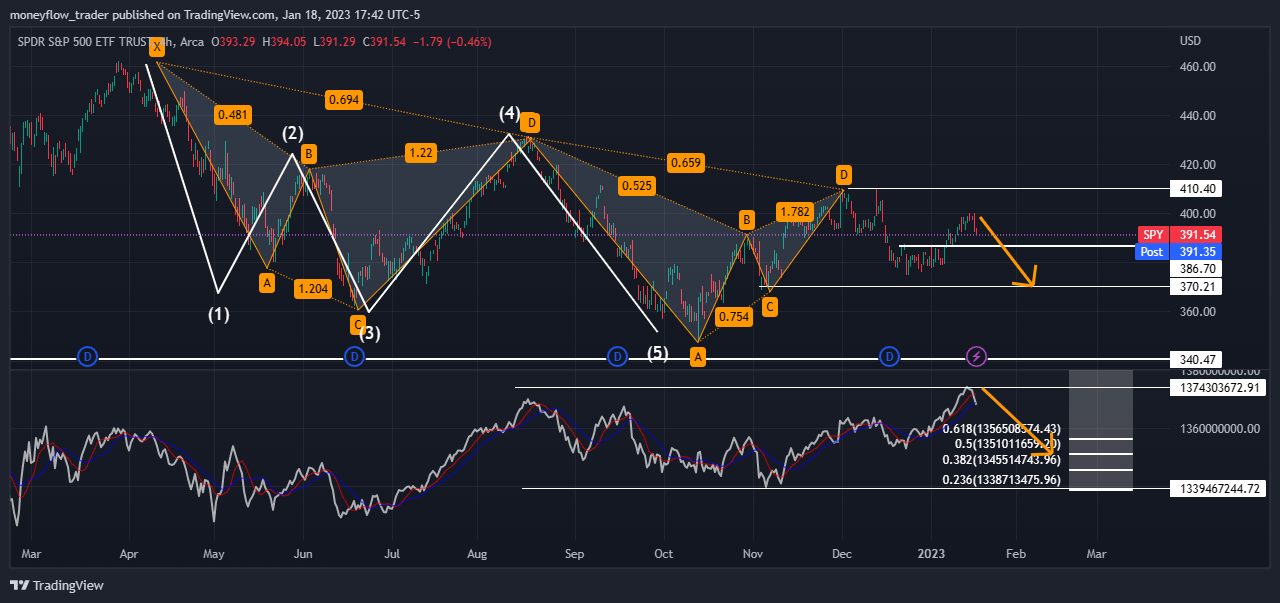Click the blue Post 391.35 price tag
The width and height of the screenshot is (1280, 603).
pos(1180,252)
